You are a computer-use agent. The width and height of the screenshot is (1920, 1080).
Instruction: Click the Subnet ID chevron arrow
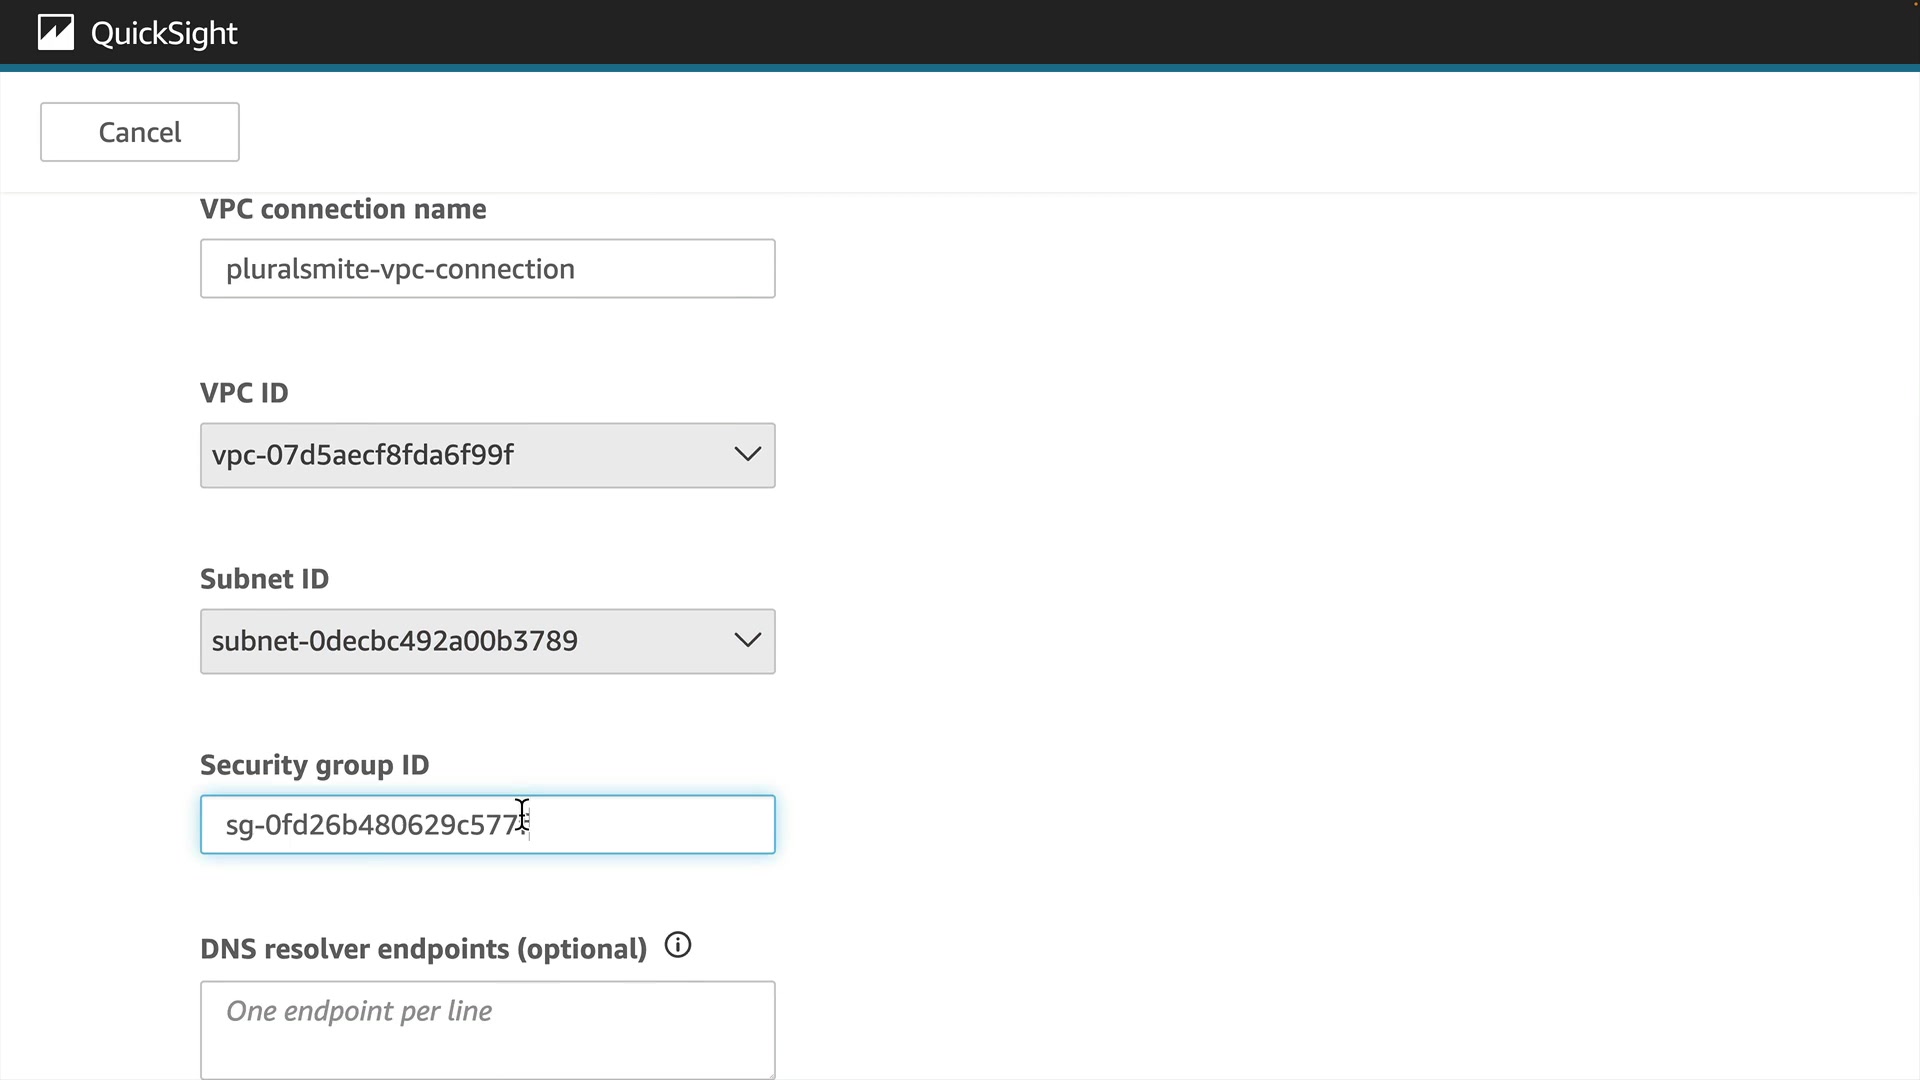pyautogui.click(x=747, y=640)
